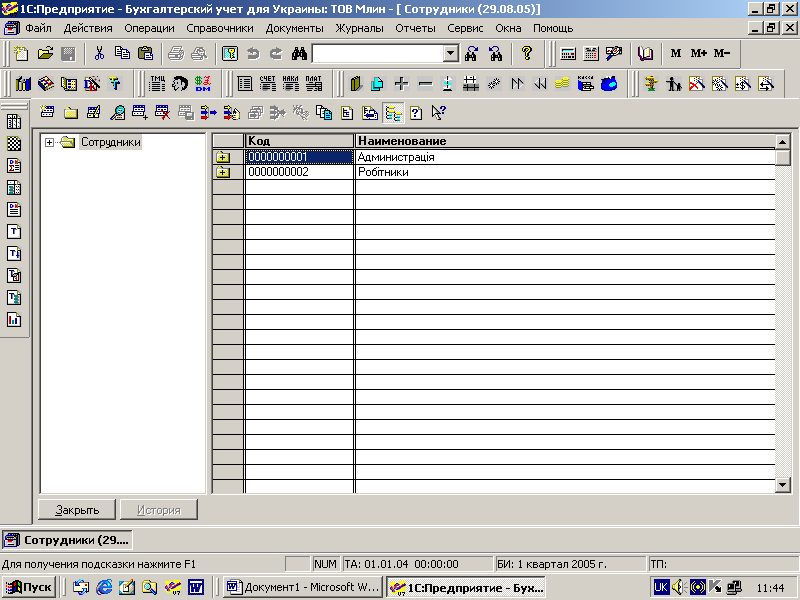Click the signpost icon in second toolbar
Image resolution: width=800 pixels, height=600 pixels.
(651, 83)
